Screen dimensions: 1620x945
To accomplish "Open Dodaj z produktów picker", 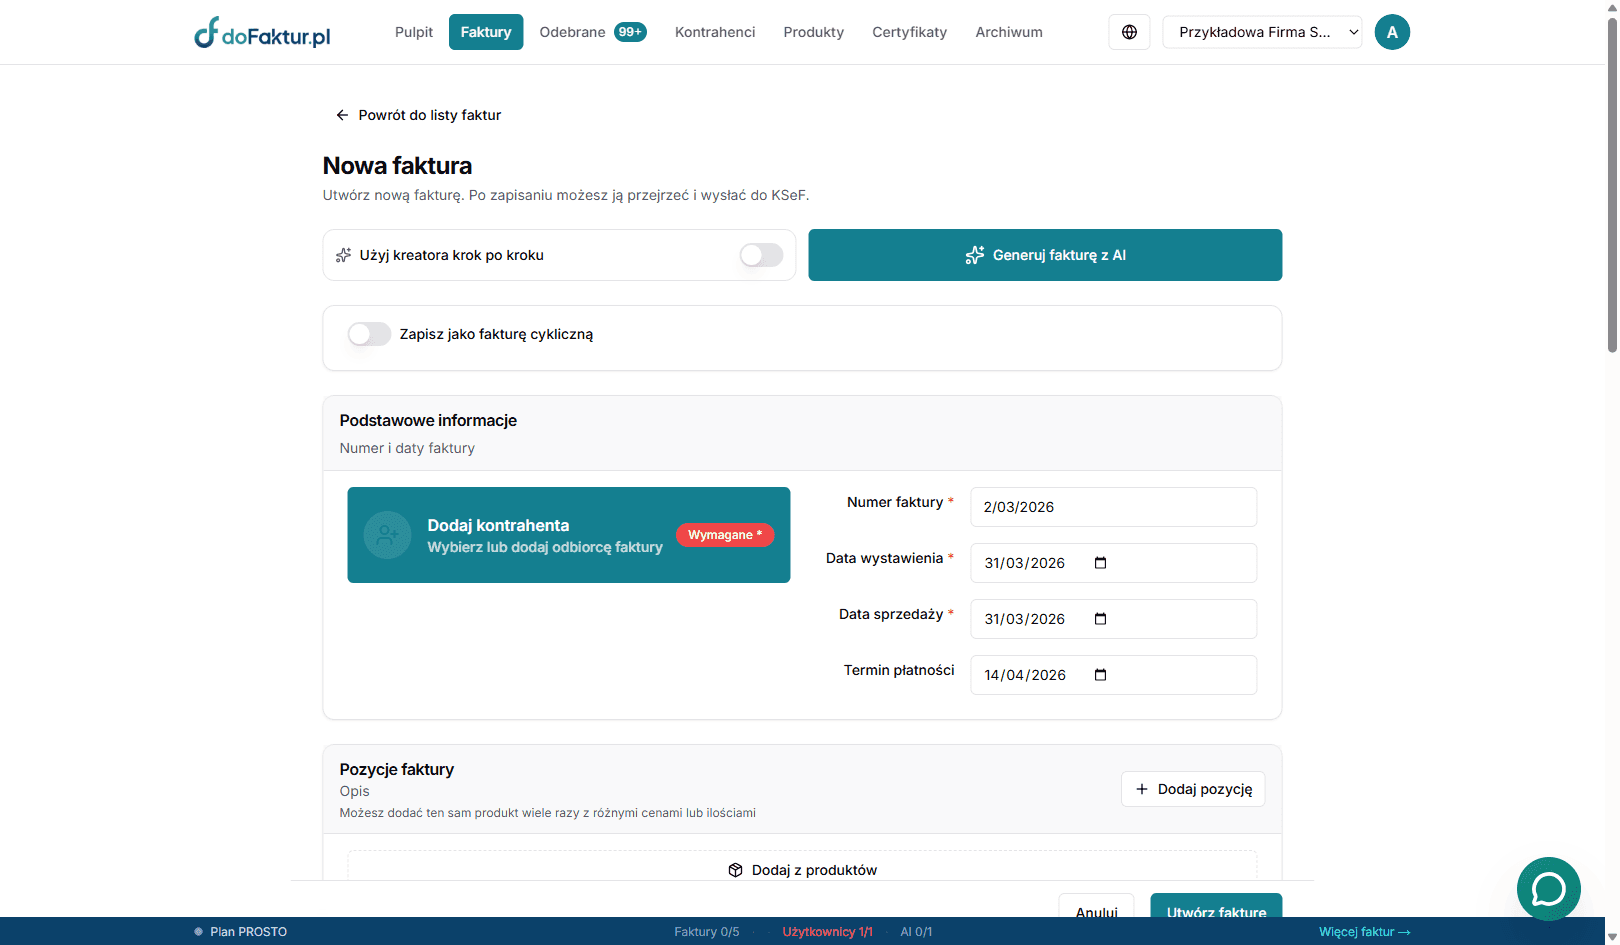I will tap(802, 870).
